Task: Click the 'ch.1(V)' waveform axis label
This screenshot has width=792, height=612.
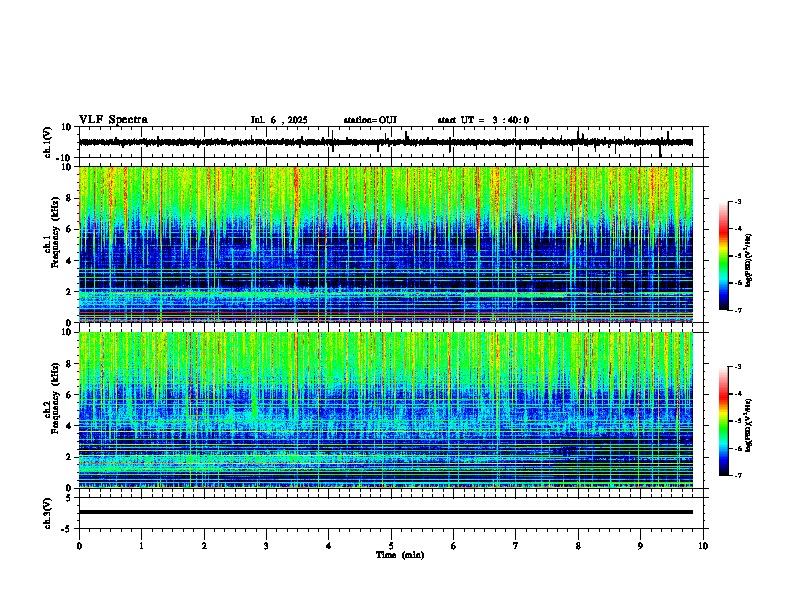Action: pos(48,142)
